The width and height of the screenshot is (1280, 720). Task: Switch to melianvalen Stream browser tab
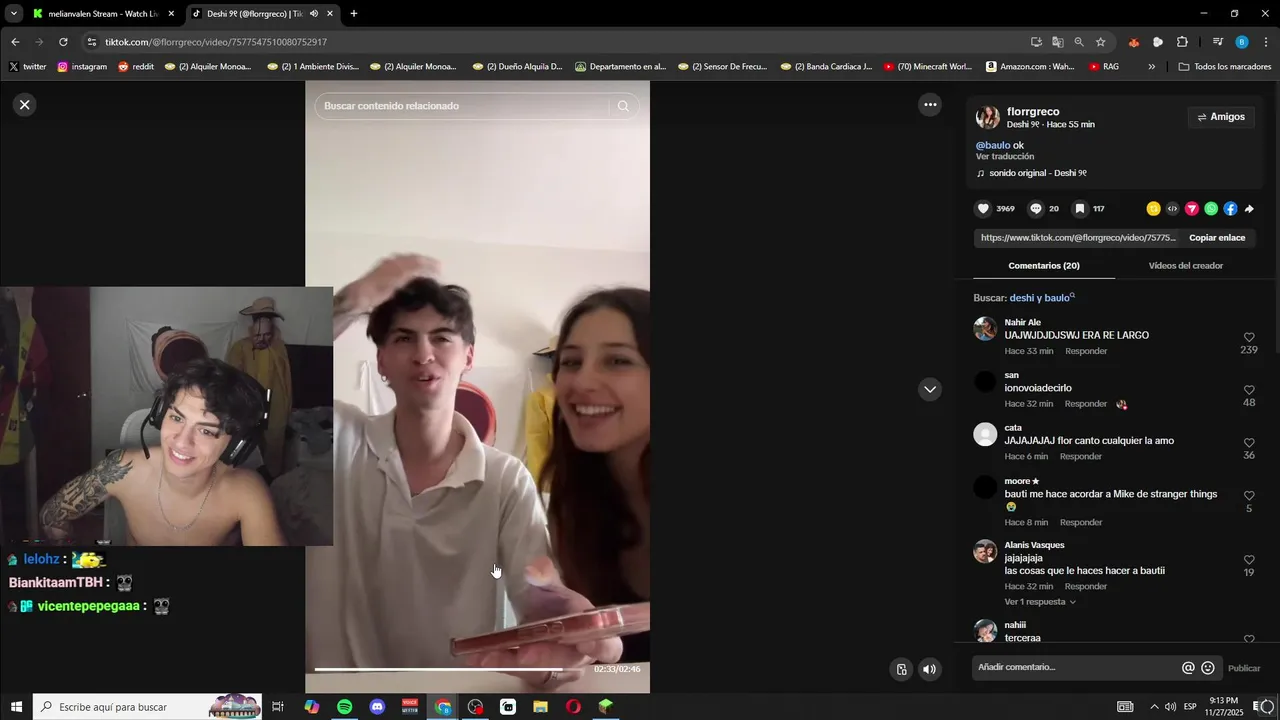point(103,14)
